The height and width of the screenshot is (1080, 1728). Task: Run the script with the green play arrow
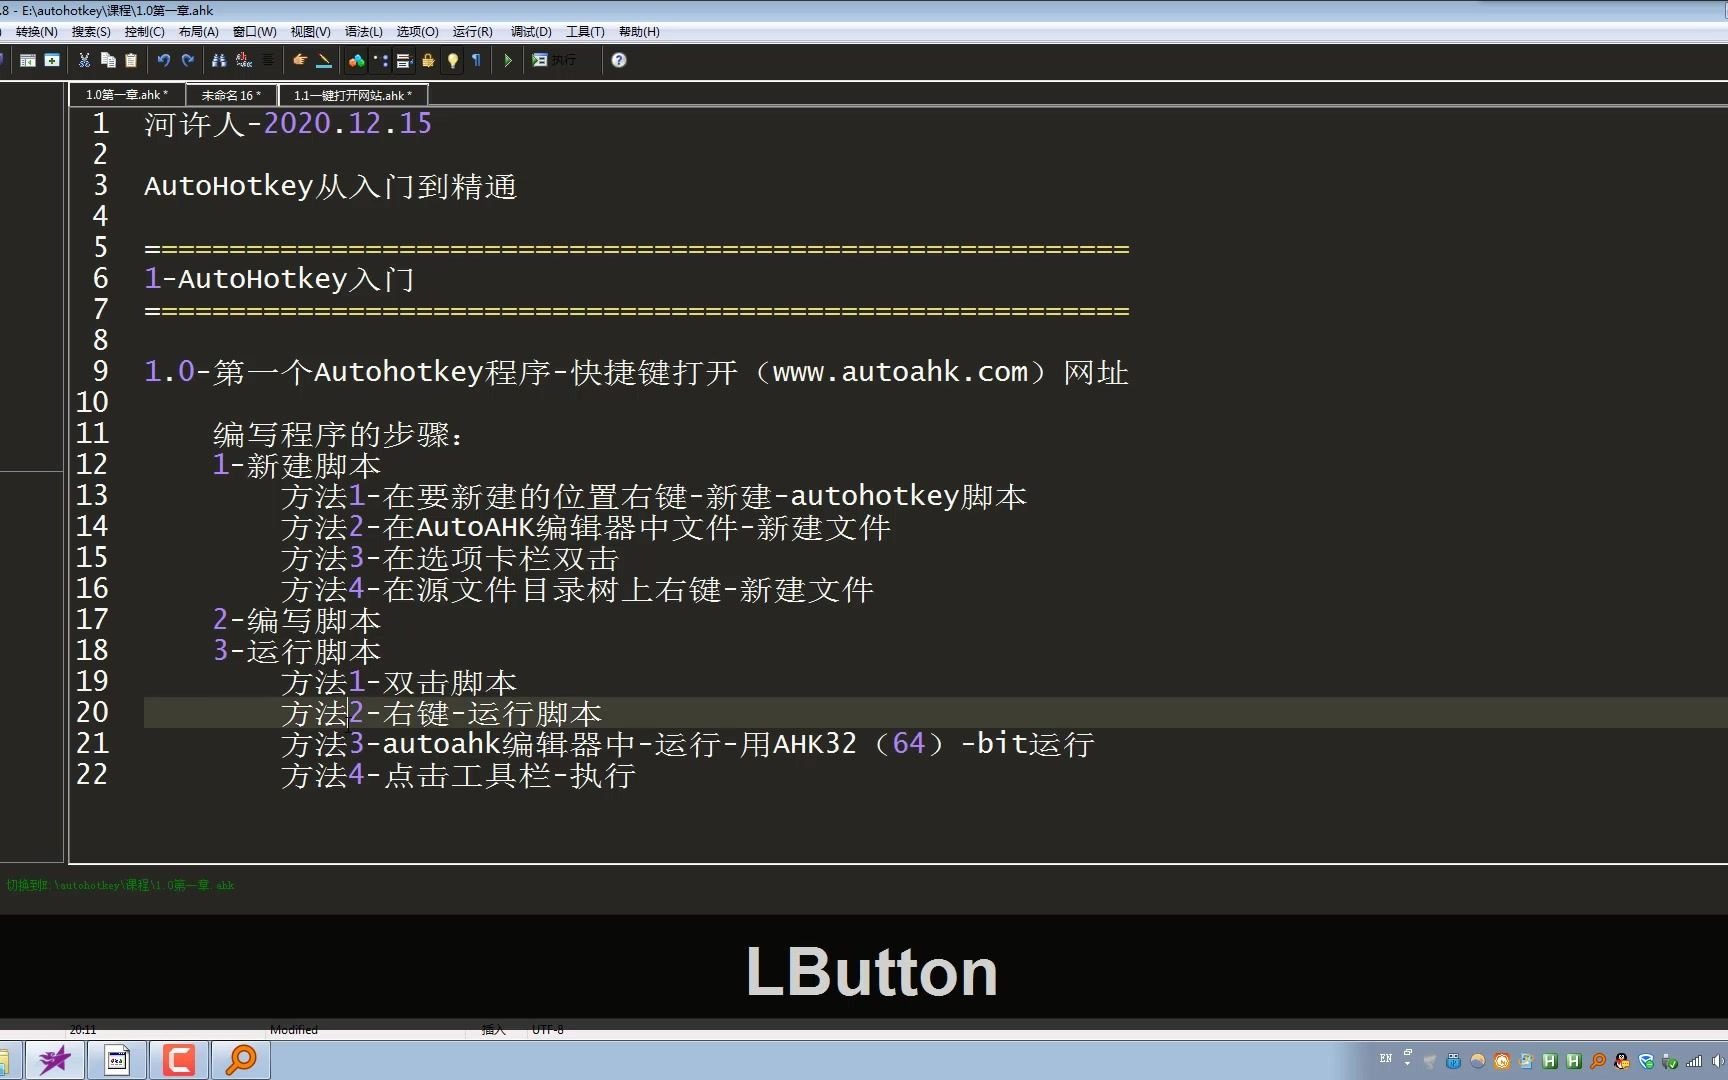[508, 60]
